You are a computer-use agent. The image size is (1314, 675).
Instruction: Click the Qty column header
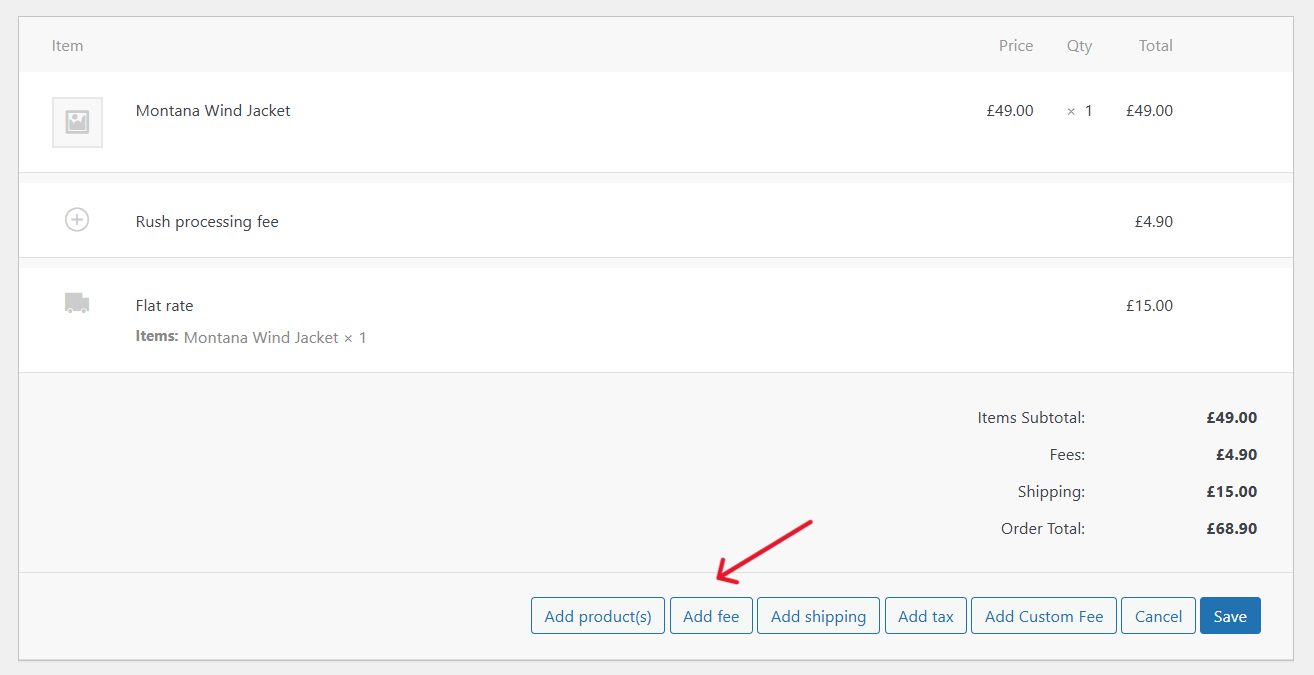1079,45
